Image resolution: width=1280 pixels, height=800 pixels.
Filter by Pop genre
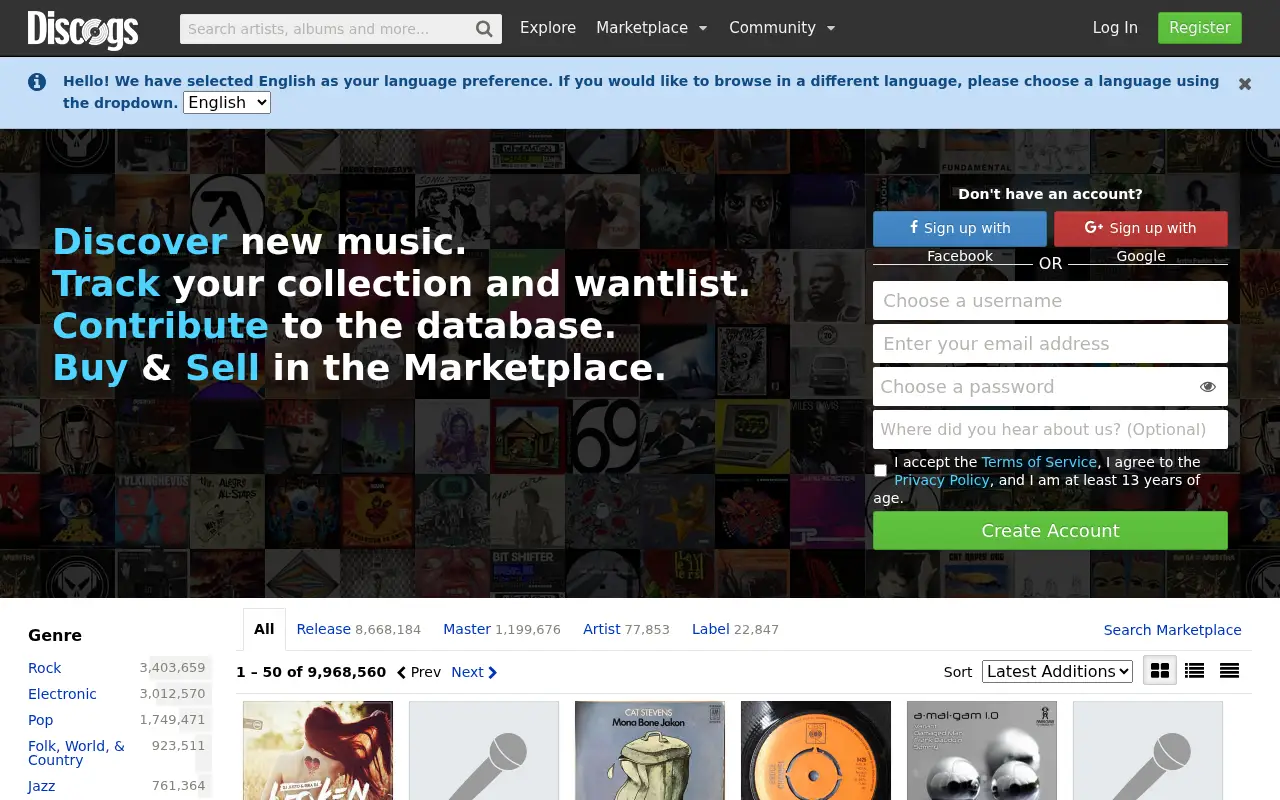point(41,720)
